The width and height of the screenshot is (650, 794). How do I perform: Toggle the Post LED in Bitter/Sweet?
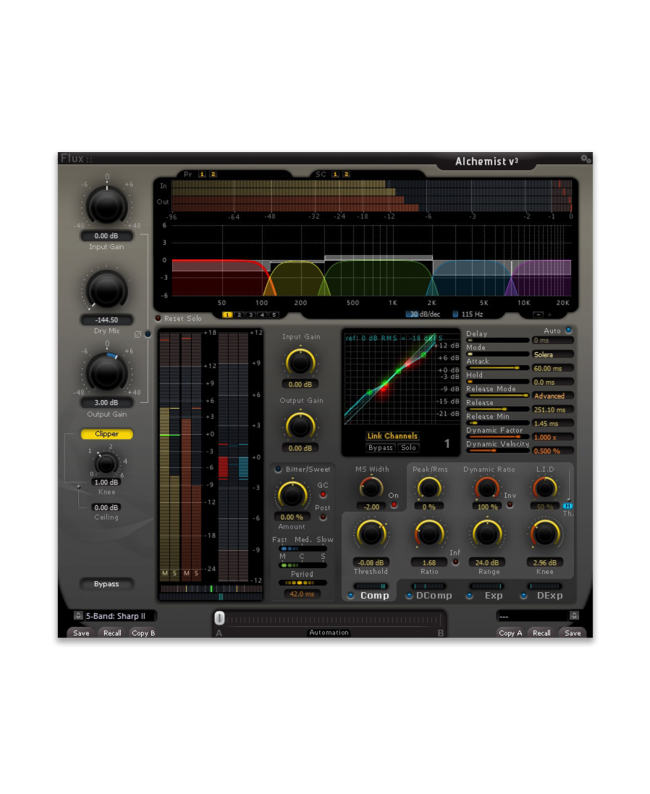pos(323,517)
